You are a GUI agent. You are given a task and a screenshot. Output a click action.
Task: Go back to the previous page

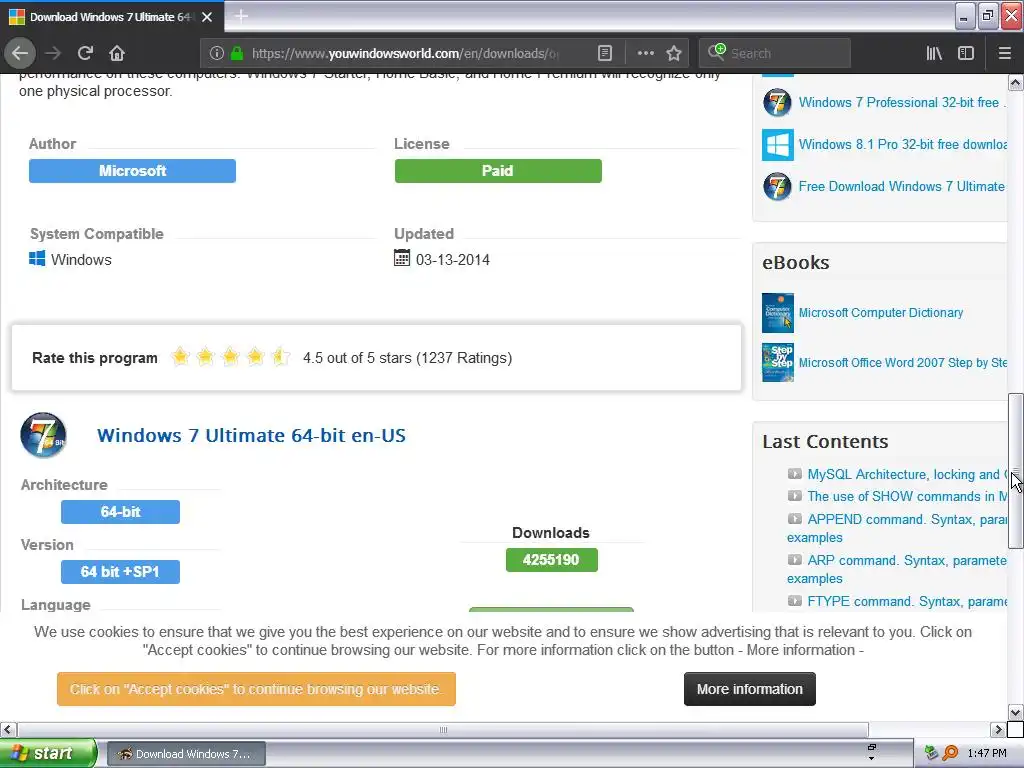point(20,53)
